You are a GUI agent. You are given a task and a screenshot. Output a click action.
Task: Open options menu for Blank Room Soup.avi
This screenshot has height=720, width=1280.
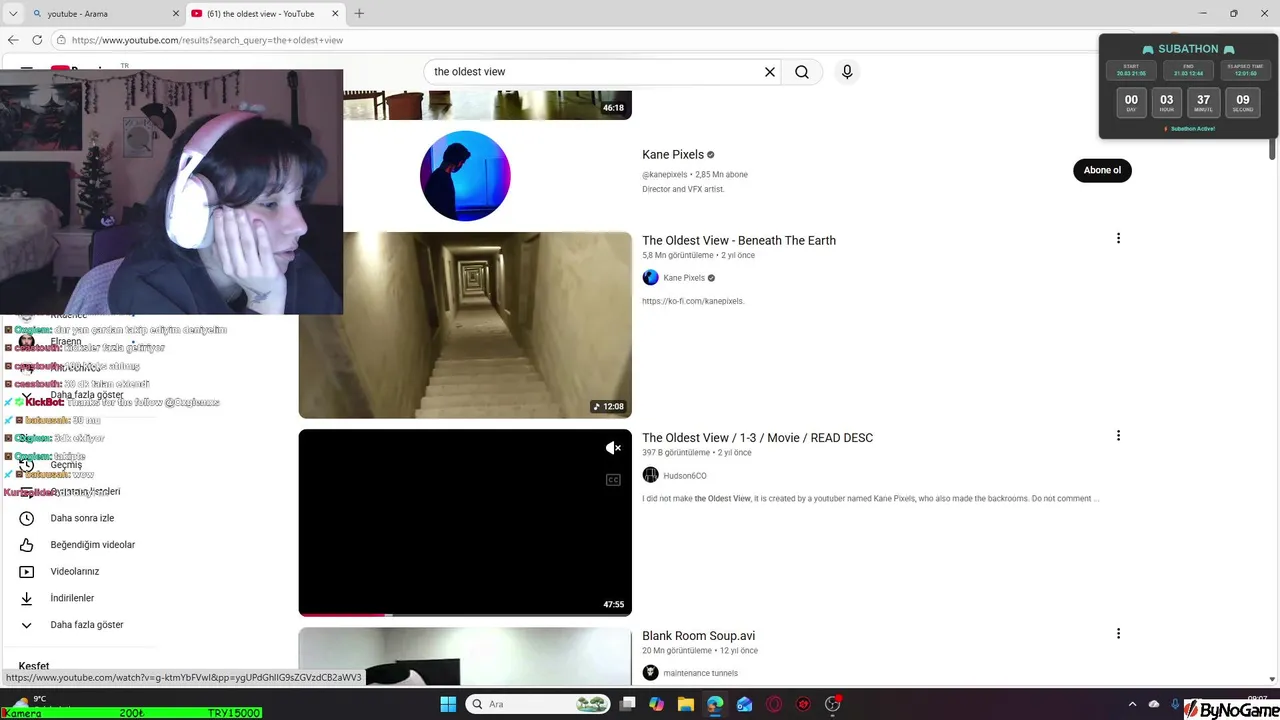pos(1118,633)
